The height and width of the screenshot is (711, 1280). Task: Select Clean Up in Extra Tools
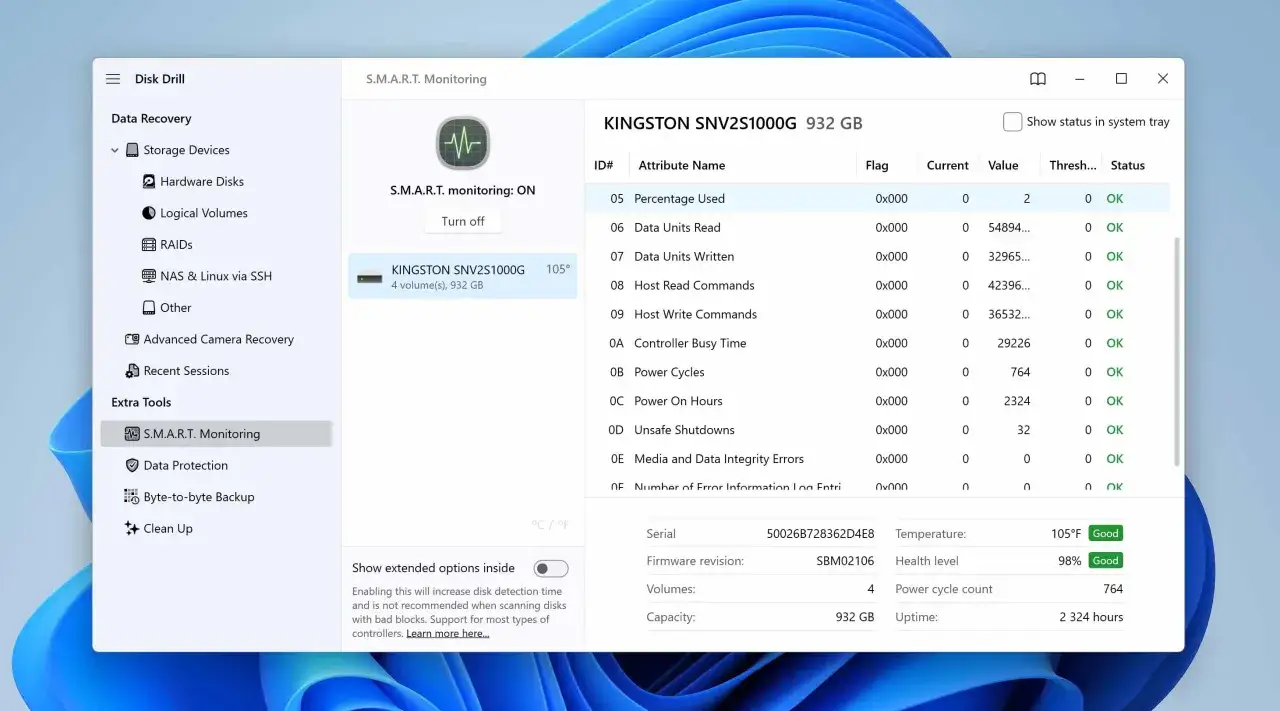point(167,529)
